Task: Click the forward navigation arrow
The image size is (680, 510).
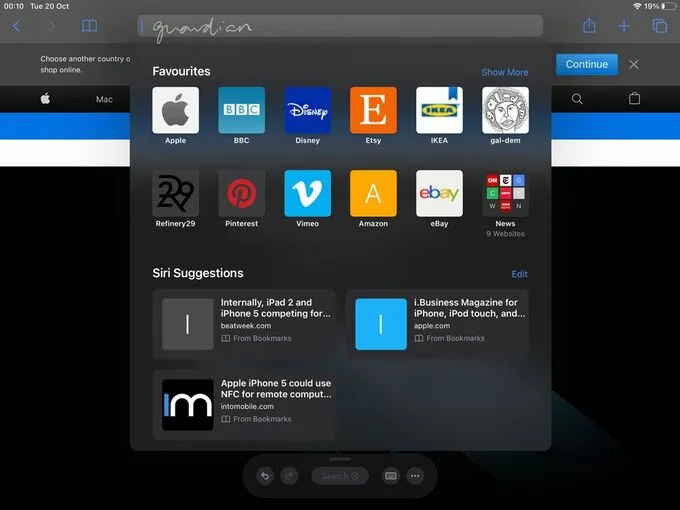Action: 52,26
